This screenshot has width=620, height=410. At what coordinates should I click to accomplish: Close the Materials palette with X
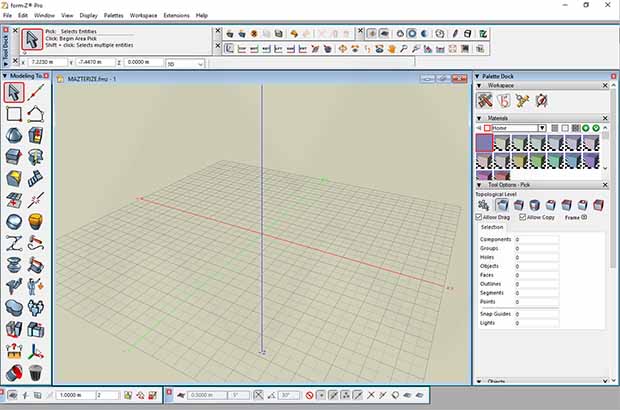click(605, 118)
